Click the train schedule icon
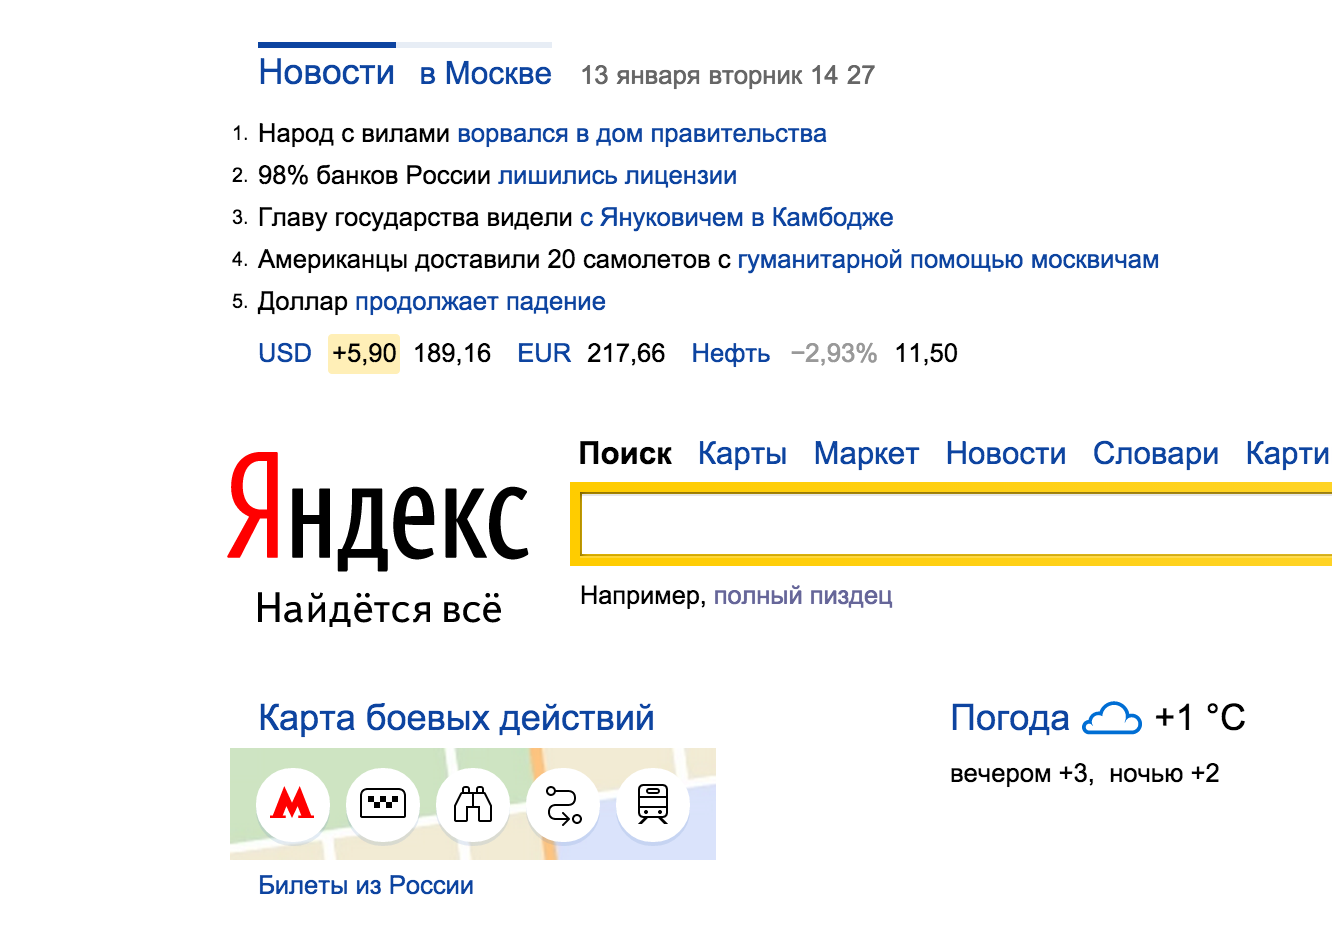 coord(653,804)
